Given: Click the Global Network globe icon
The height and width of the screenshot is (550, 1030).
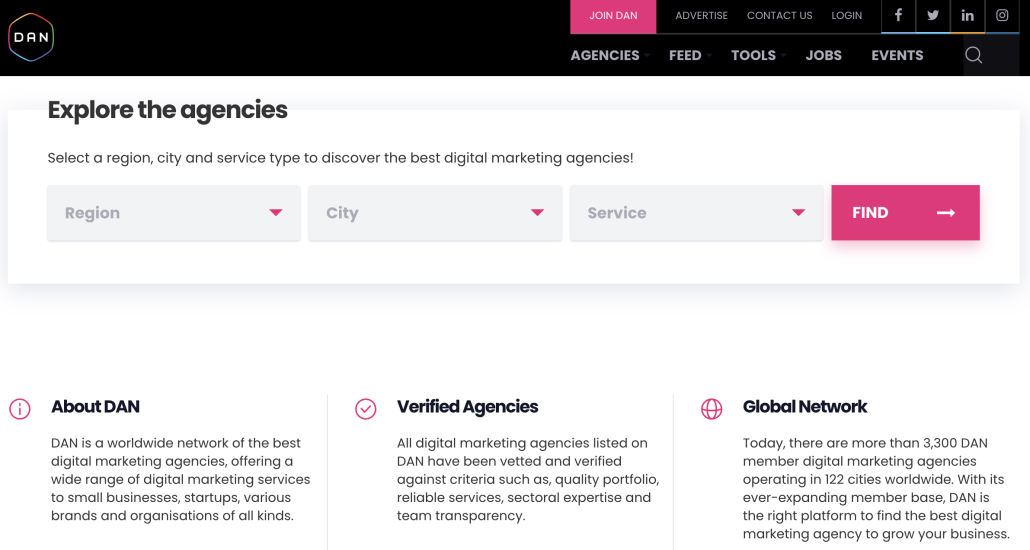Looking at the screenshot, I should coord(712,408).
